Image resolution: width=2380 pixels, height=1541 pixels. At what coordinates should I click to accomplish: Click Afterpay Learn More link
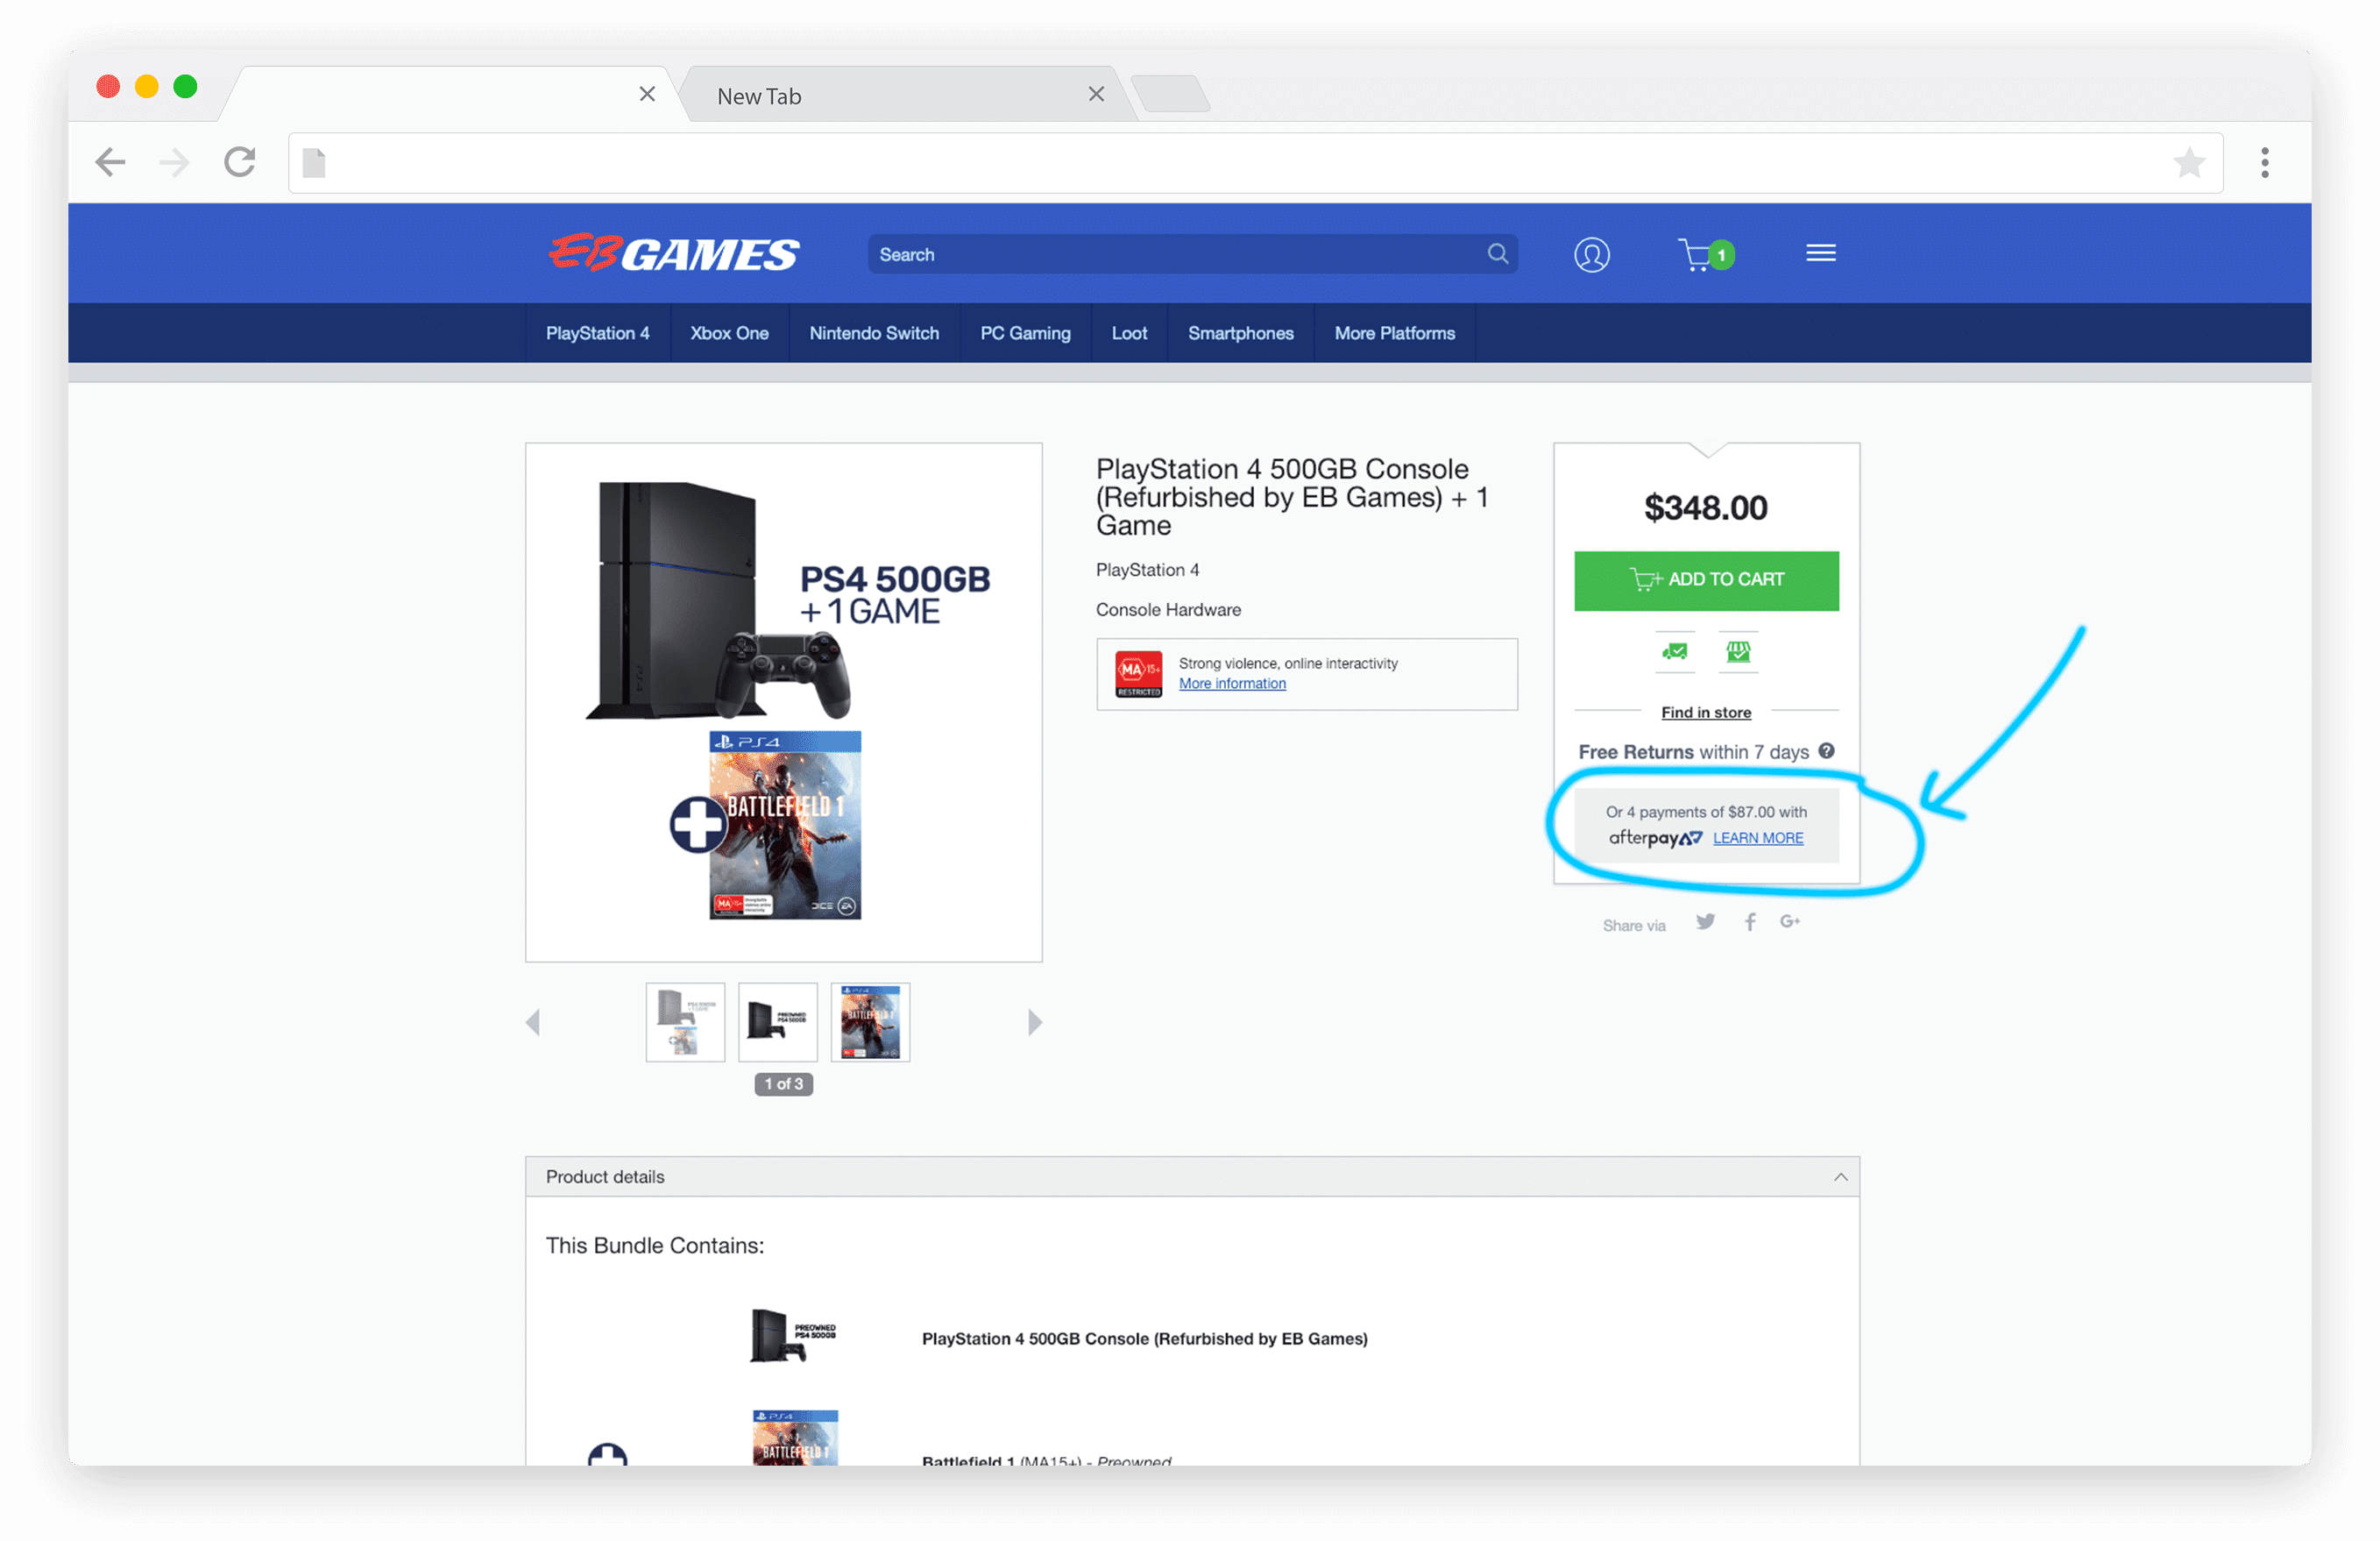[1758, 838]
